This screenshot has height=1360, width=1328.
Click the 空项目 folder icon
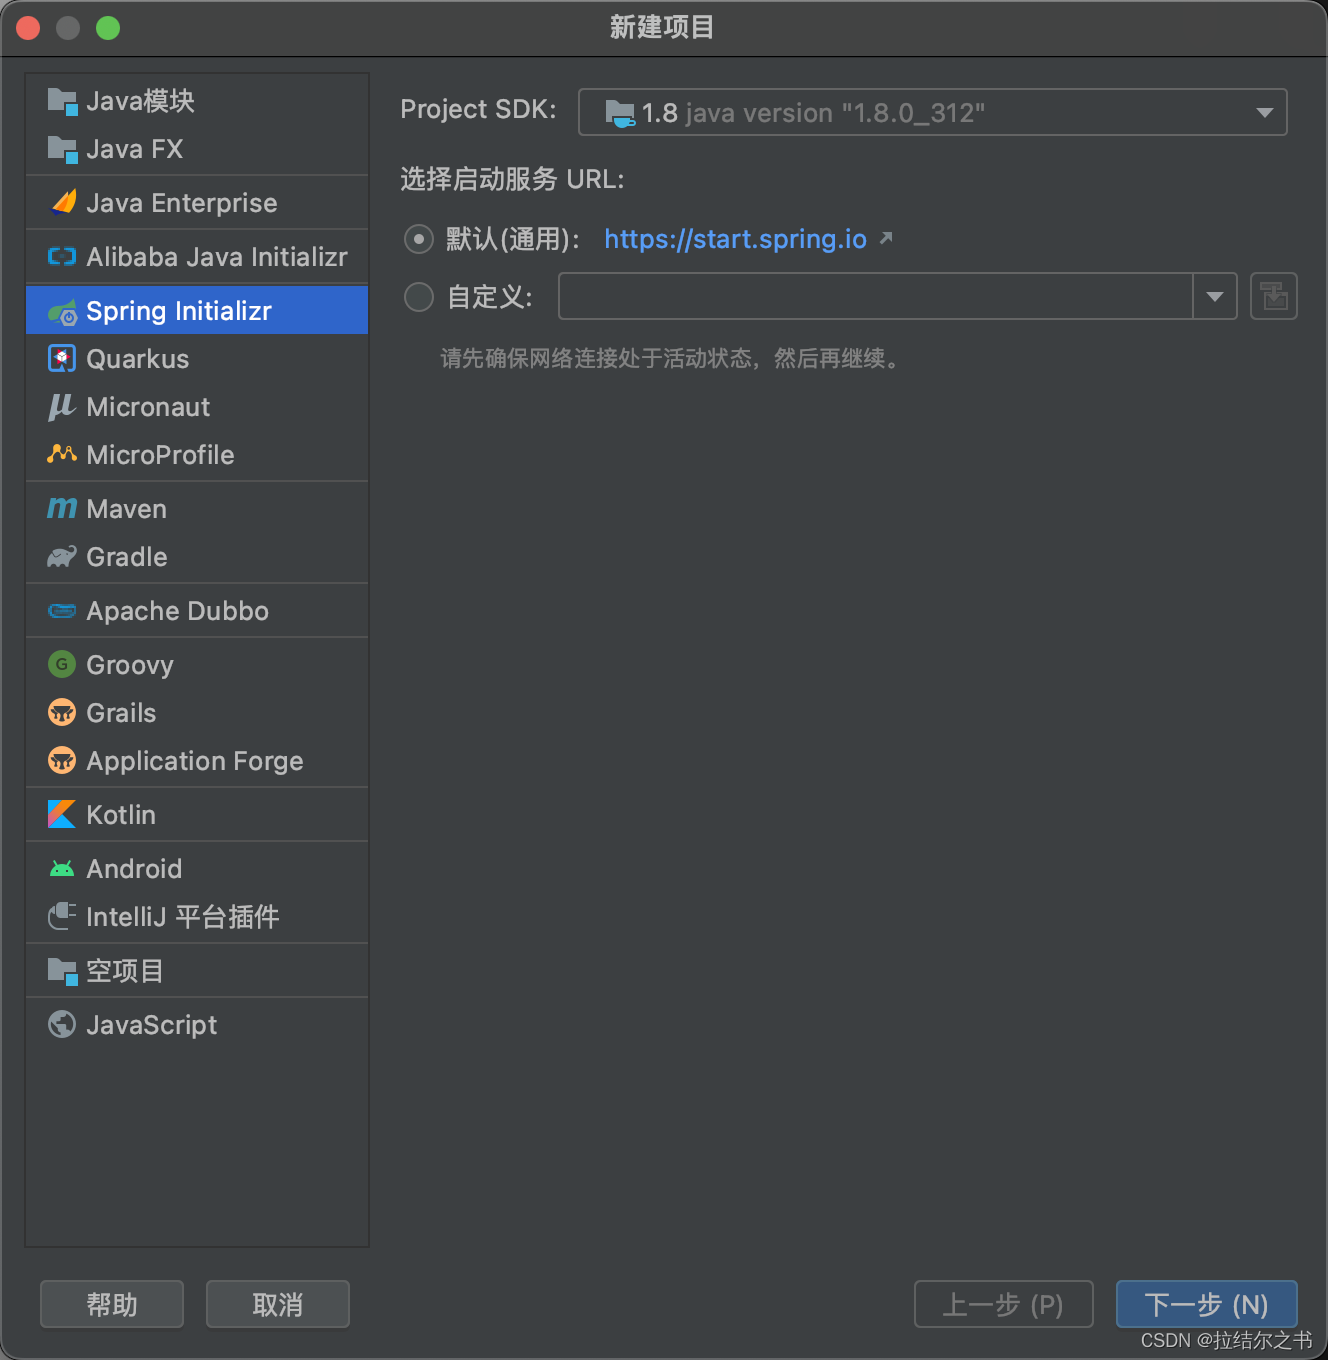pos(62,971)
